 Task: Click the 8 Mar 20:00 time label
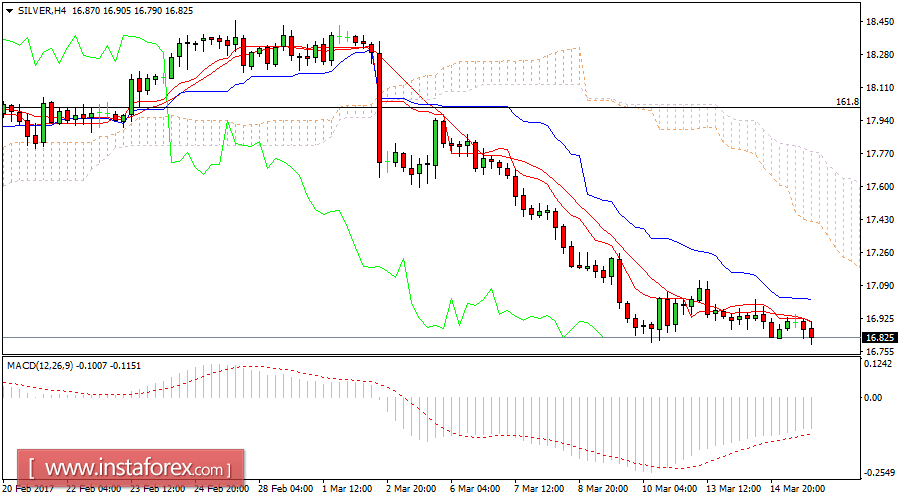(603, 489)
